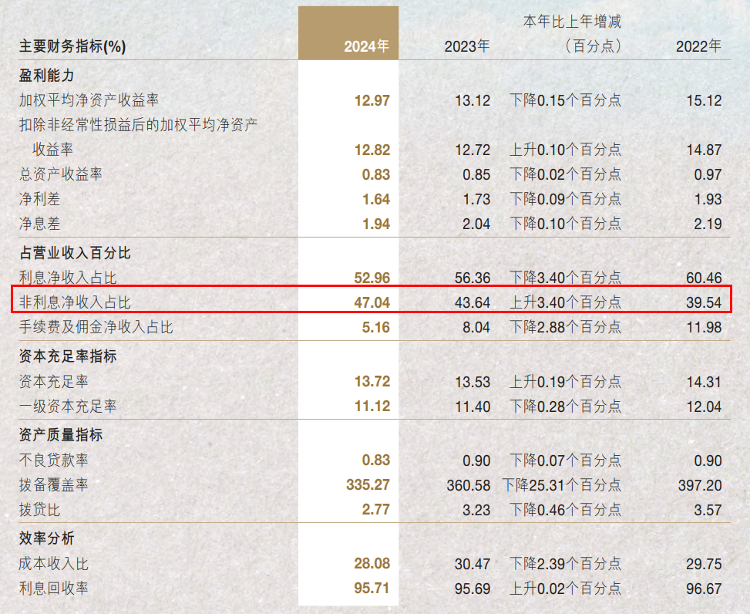Click the 47.04 value in highlighted row
Image resolution: width=750 pixels, height=614 pixels.
pyautogui.click(x=371, y=301)
